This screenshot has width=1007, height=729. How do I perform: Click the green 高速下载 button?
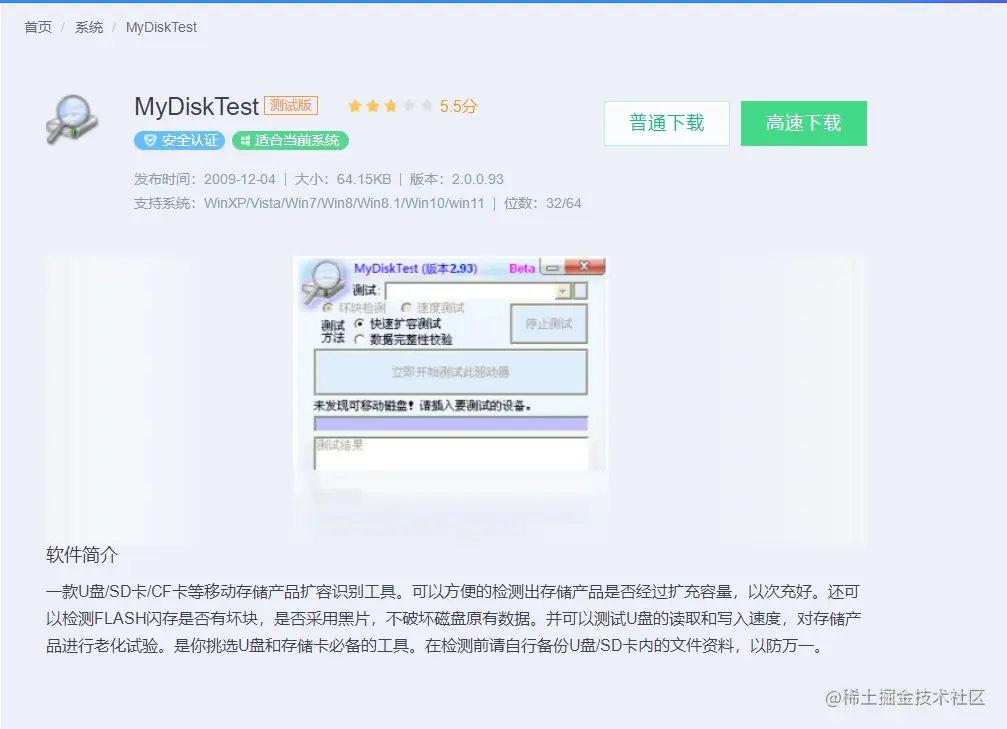803,123
